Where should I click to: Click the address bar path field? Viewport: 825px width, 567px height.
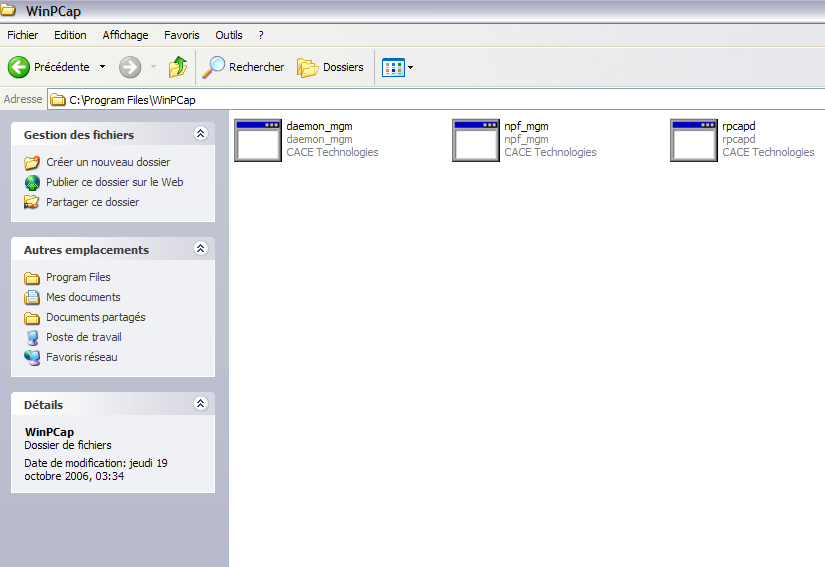[x=436, y=100]
